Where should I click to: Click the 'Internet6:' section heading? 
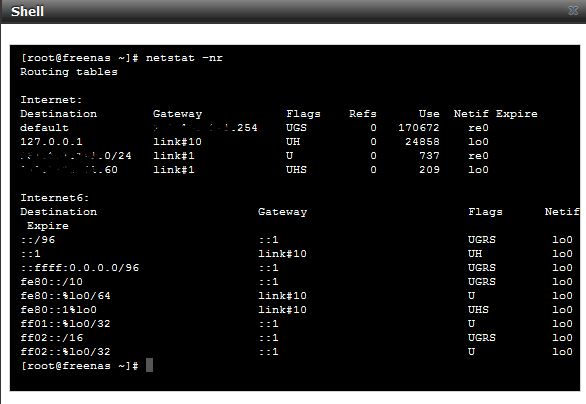pos(55,198)
